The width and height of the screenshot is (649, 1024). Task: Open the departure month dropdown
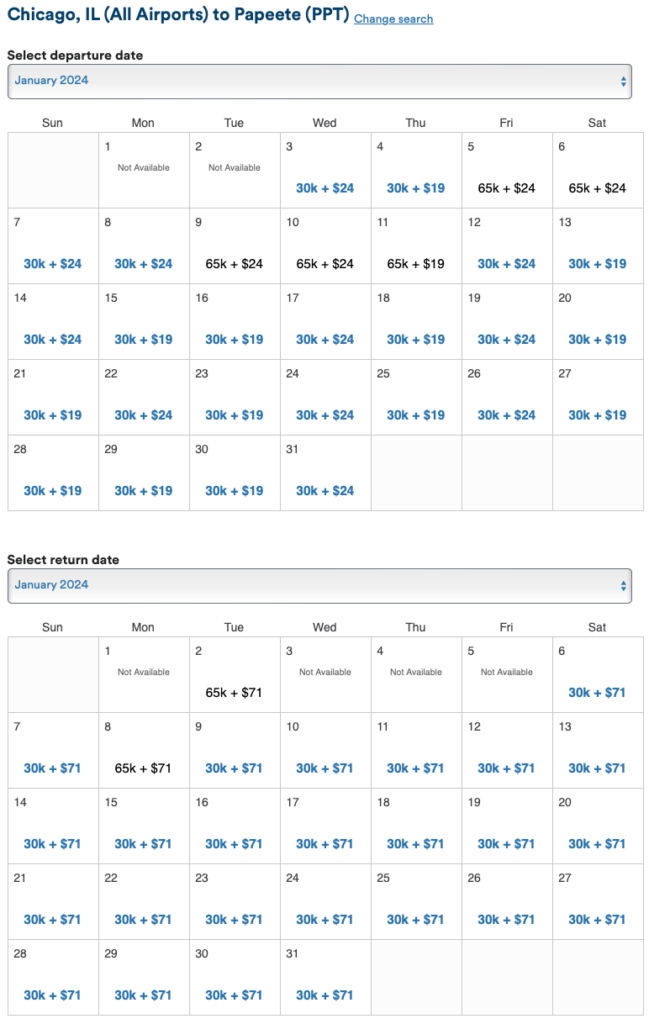coord(319,81)
